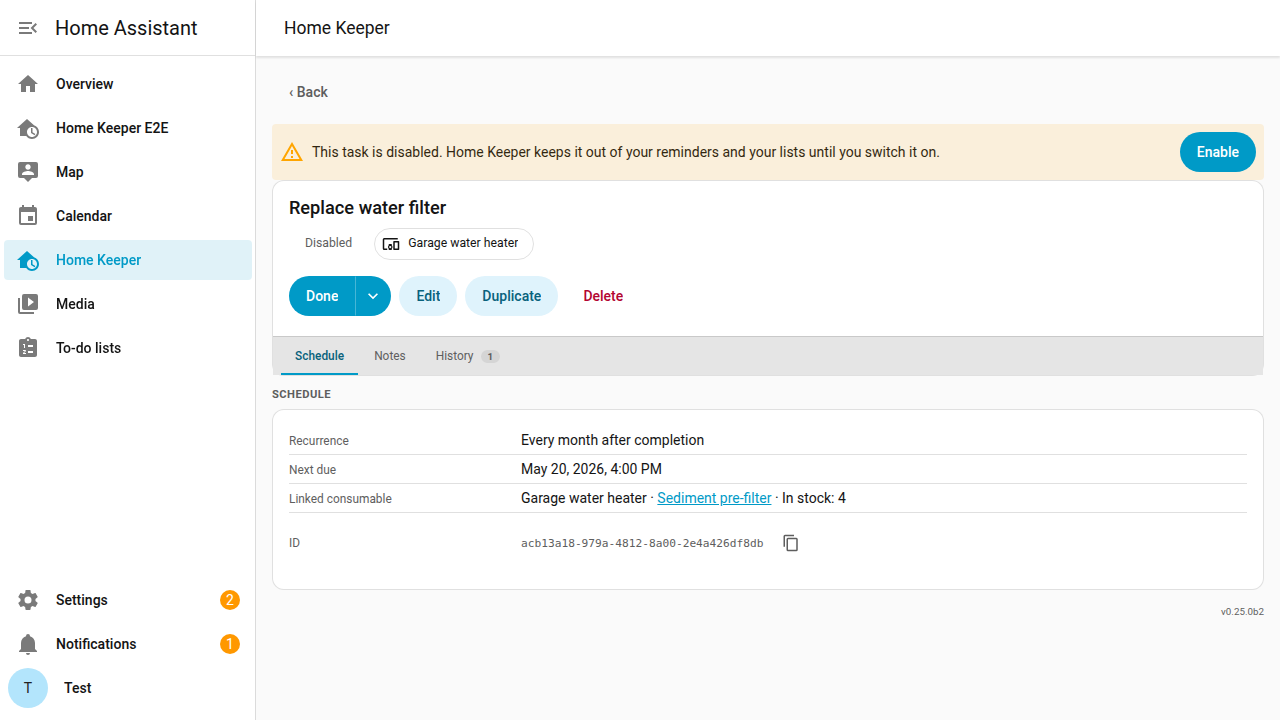Viewport: 1280px width, 720px height.
Task: Open the Settings gear icon
Action: click(x=28, y=600)
